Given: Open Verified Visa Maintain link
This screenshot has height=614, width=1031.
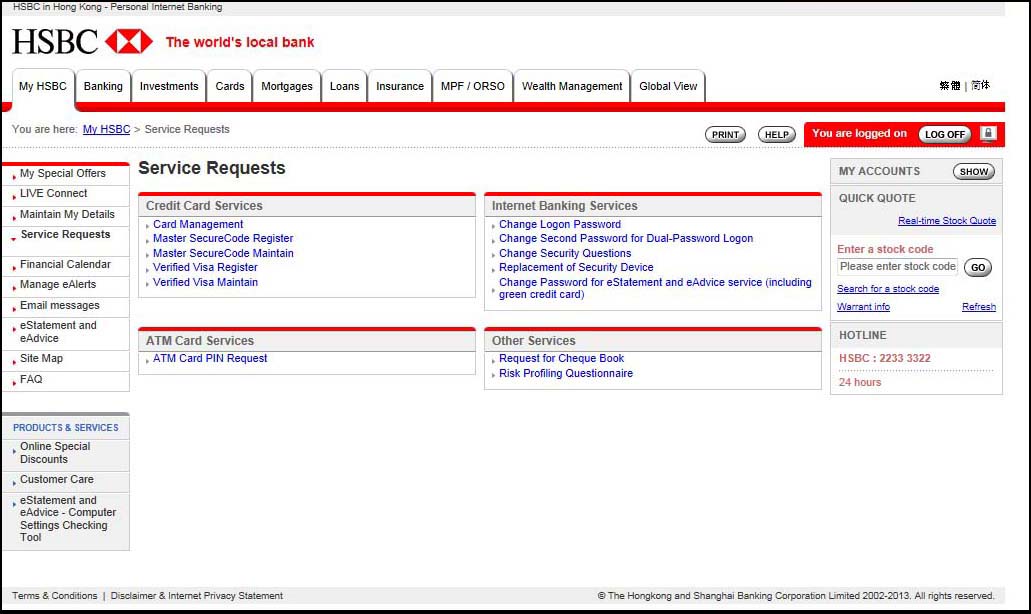Looking at the screenshot, I should tap(205, 282).
